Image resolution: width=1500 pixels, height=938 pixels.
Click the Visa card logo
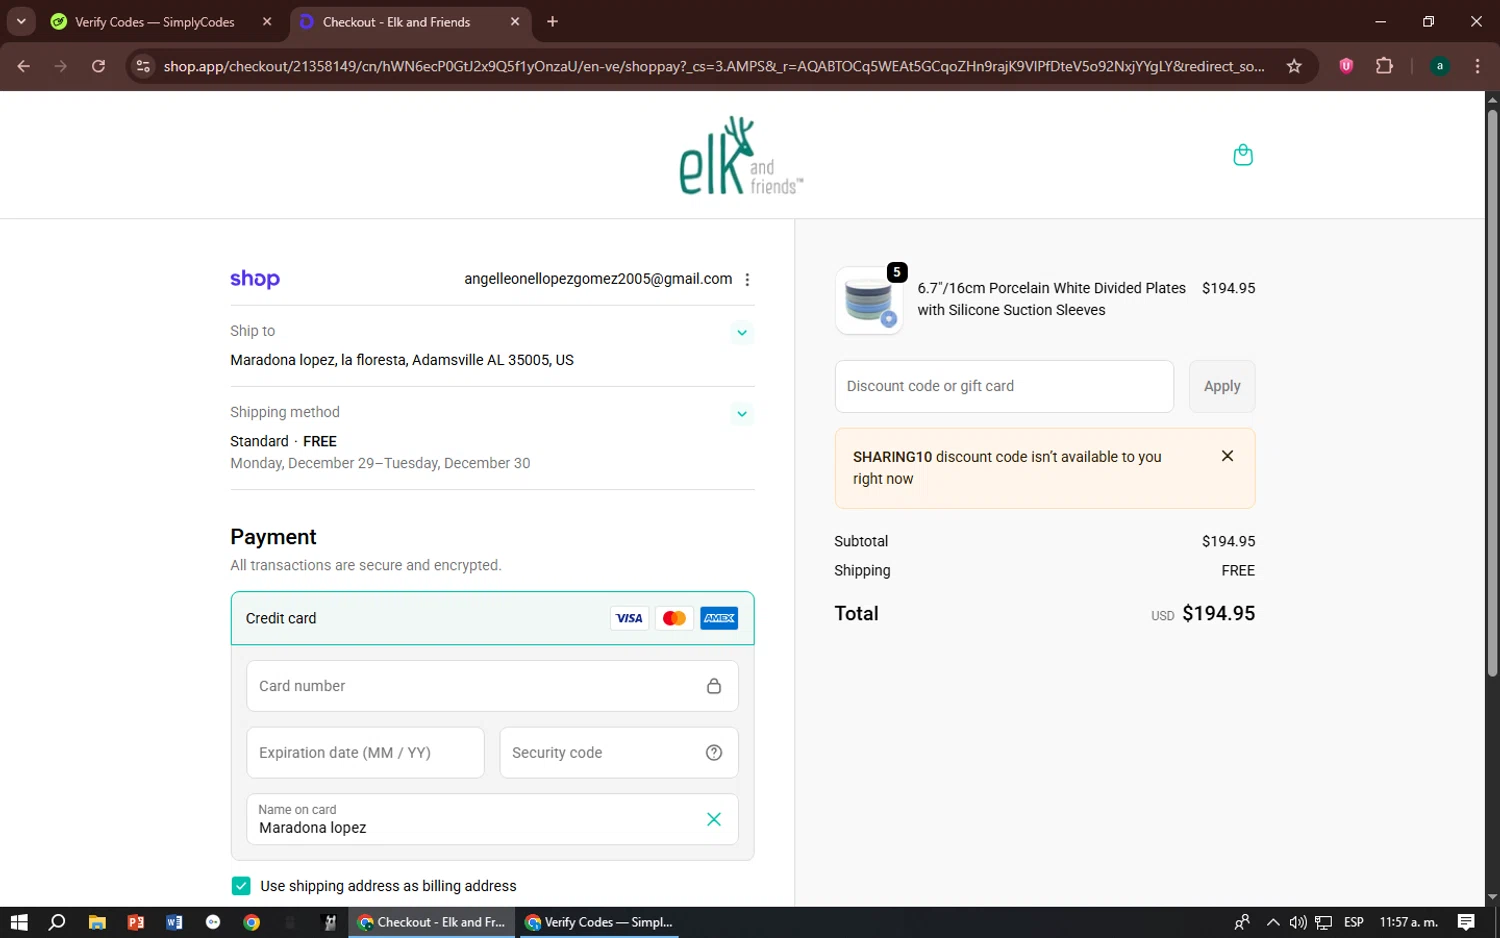point(629,618)
